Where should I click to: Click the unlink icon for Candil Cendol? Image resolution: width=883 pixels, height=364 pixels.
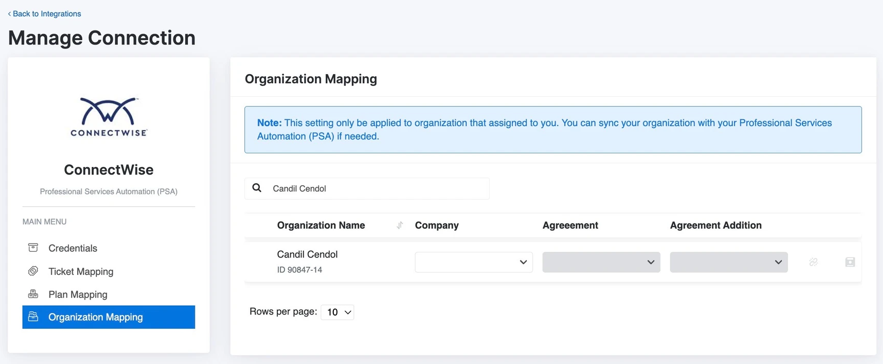813,262
